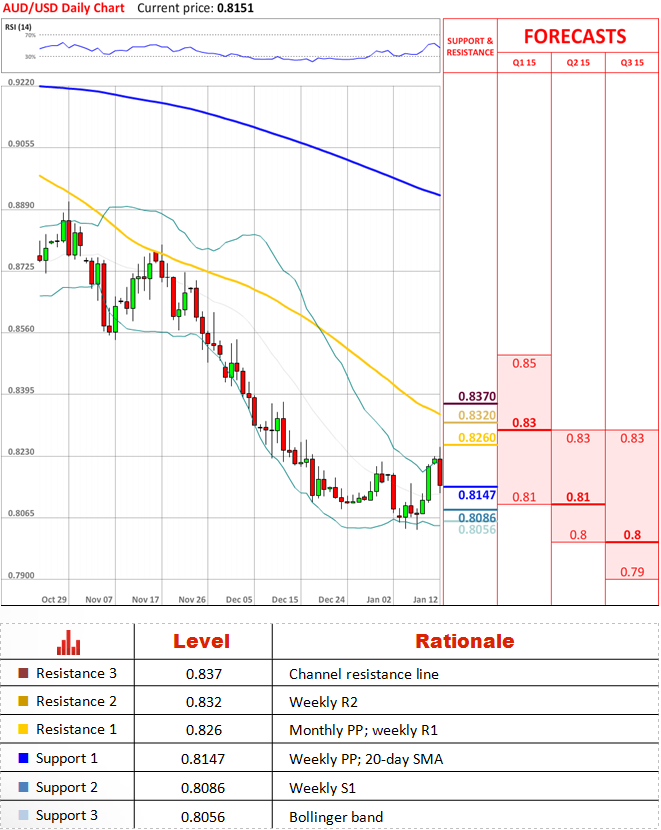Click the Dec 05 date axis label
This screenshot has width=661, height=830.
pos(239,600)
